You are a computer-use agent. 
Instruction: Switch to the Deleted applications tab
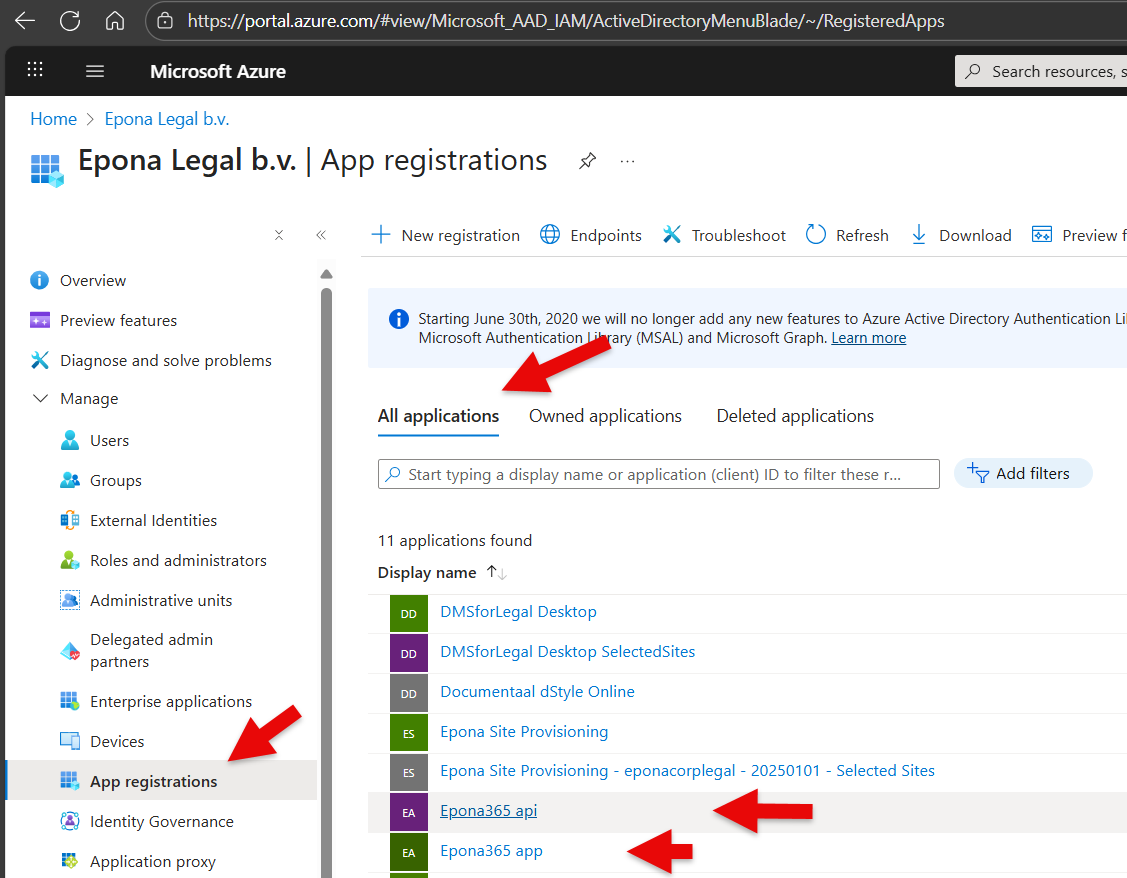795,416
